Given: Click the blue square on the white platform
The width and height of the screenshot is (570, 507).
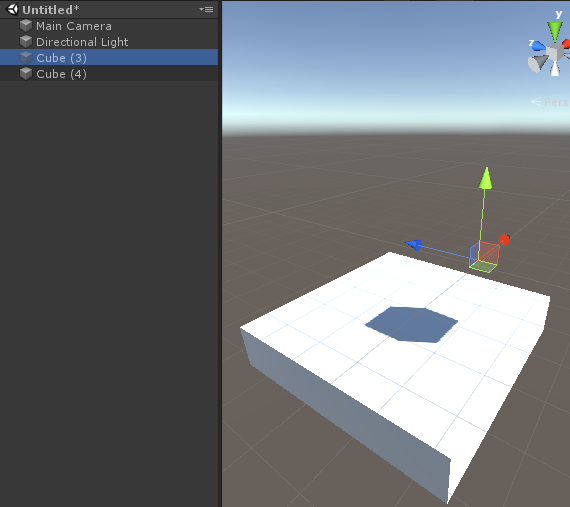Looking at the screenshot, I should pos(412,325).
